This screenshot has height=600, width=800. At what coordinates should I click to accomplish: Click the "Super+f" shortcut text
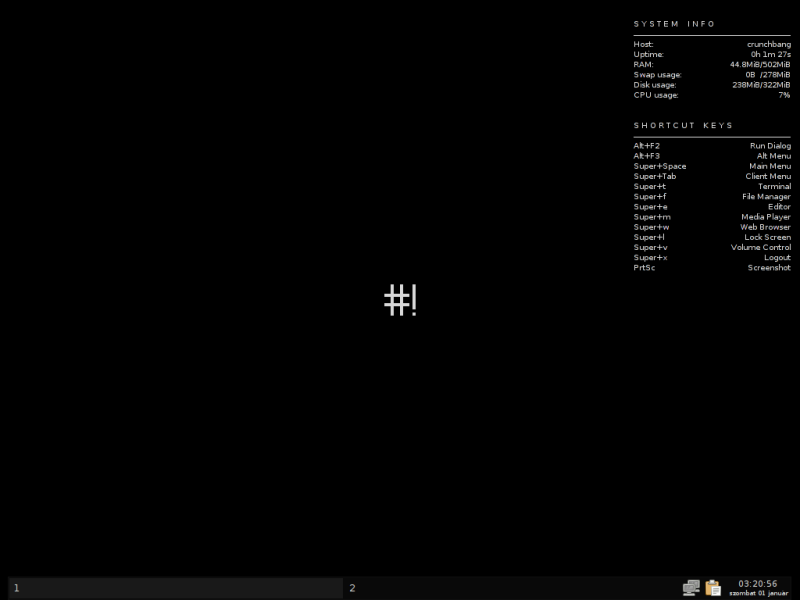(x=649, y=196)
